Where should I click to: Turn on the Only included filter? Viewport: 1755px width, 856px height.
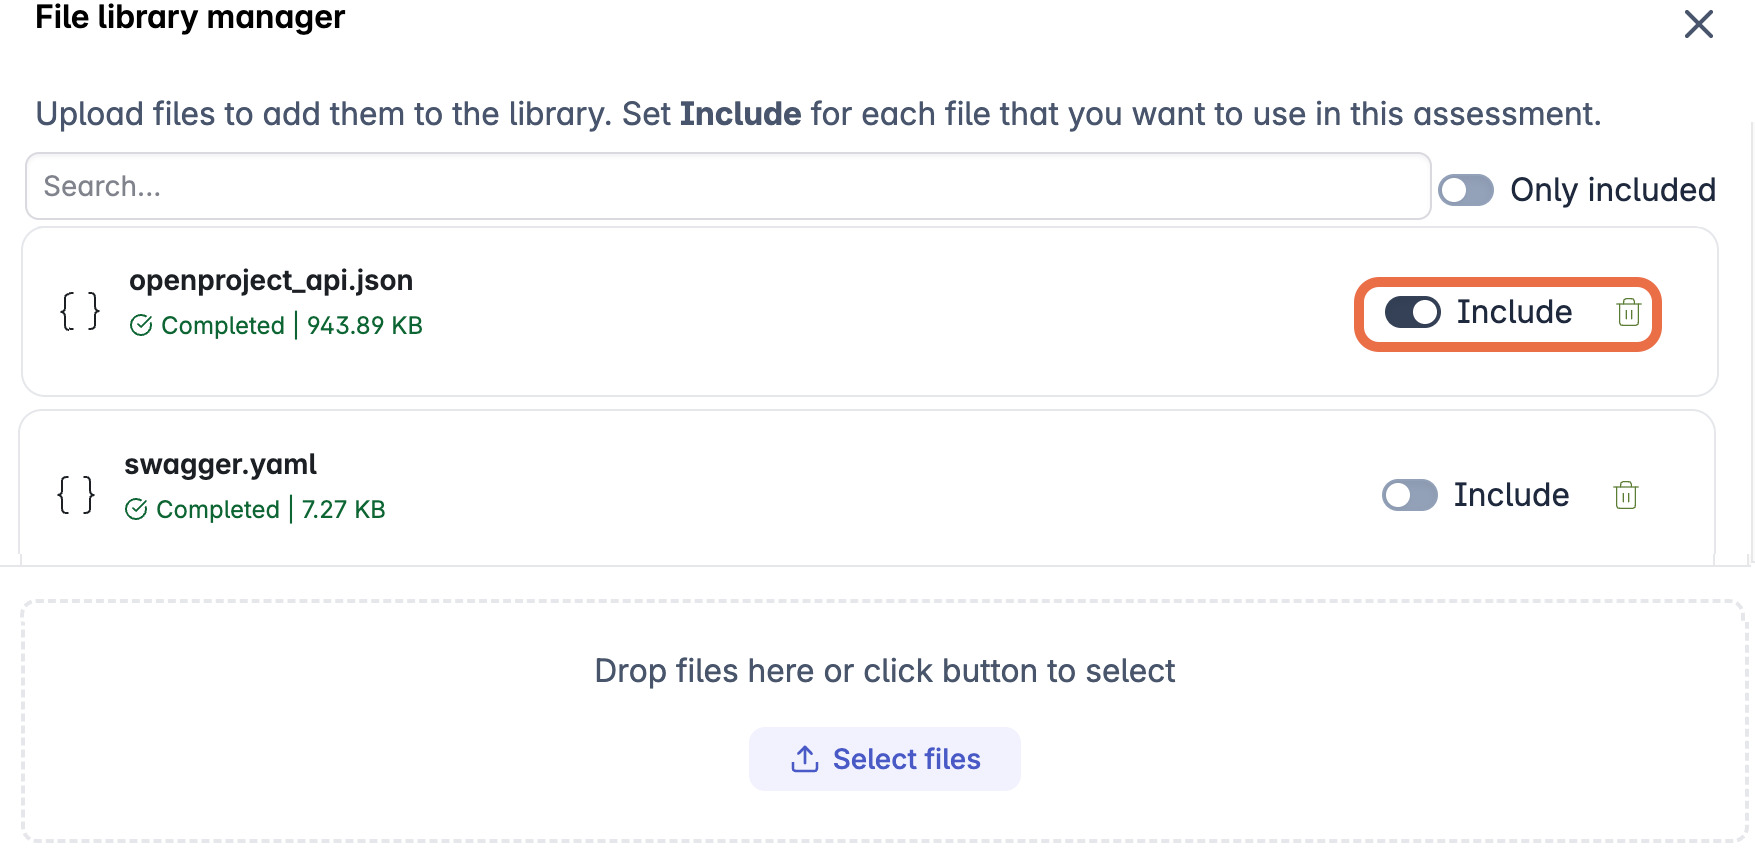pyautogui.click(x=1465, y=190)
